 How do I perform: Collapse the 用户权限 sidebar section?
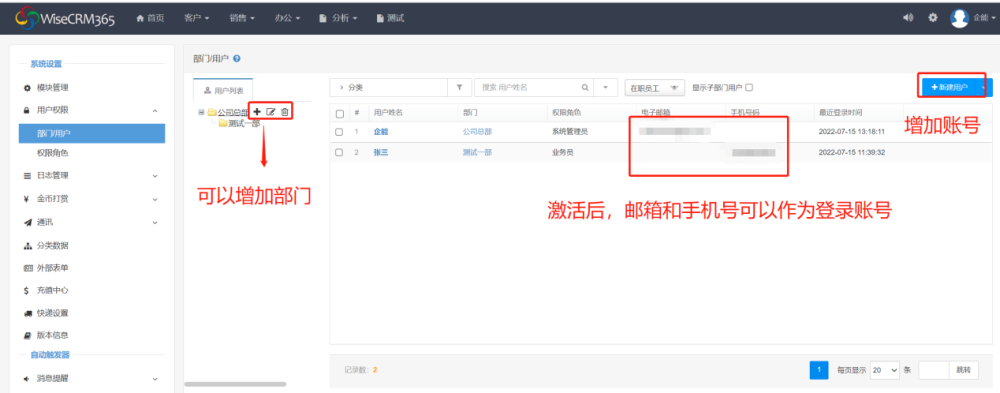tap(155, 110)
